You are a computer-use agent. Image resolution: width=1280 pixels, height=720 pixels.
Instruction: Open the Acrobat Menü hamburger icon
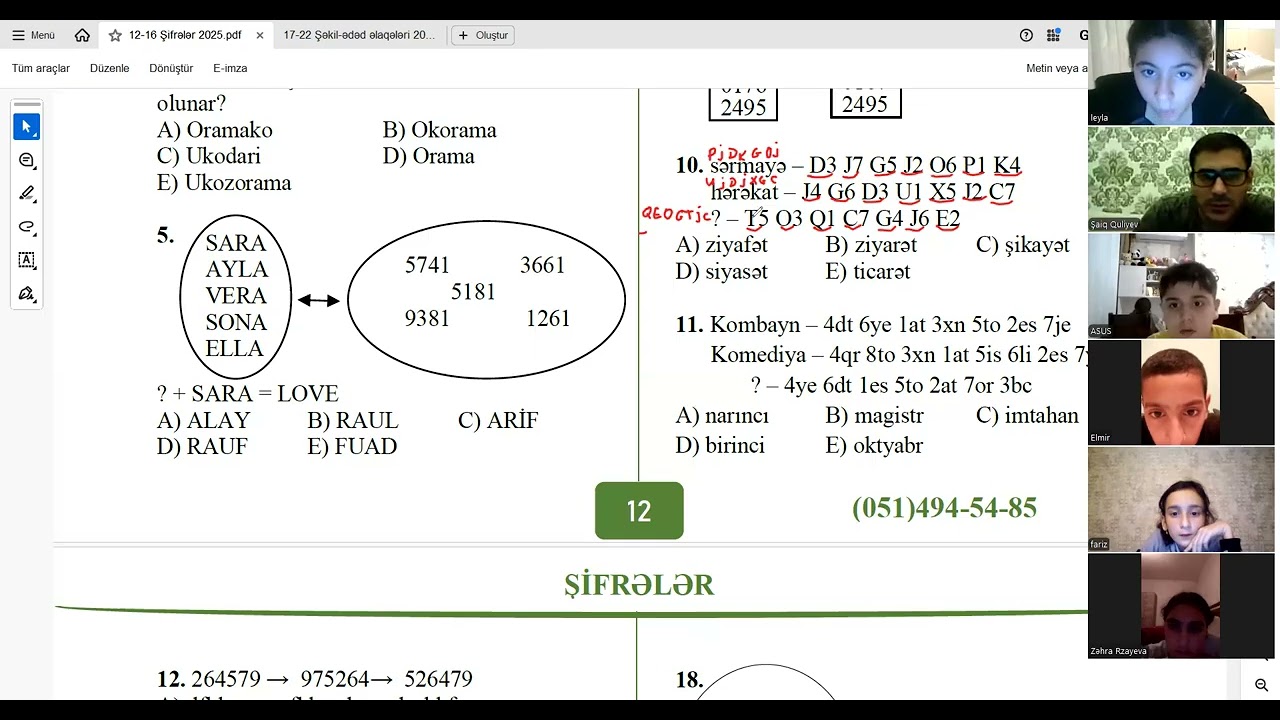pos(18,35)
